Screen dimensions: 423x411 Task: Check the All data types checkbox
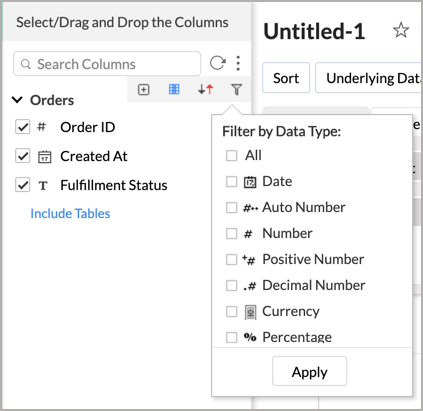pyautogui.click(x=231, y=155)
